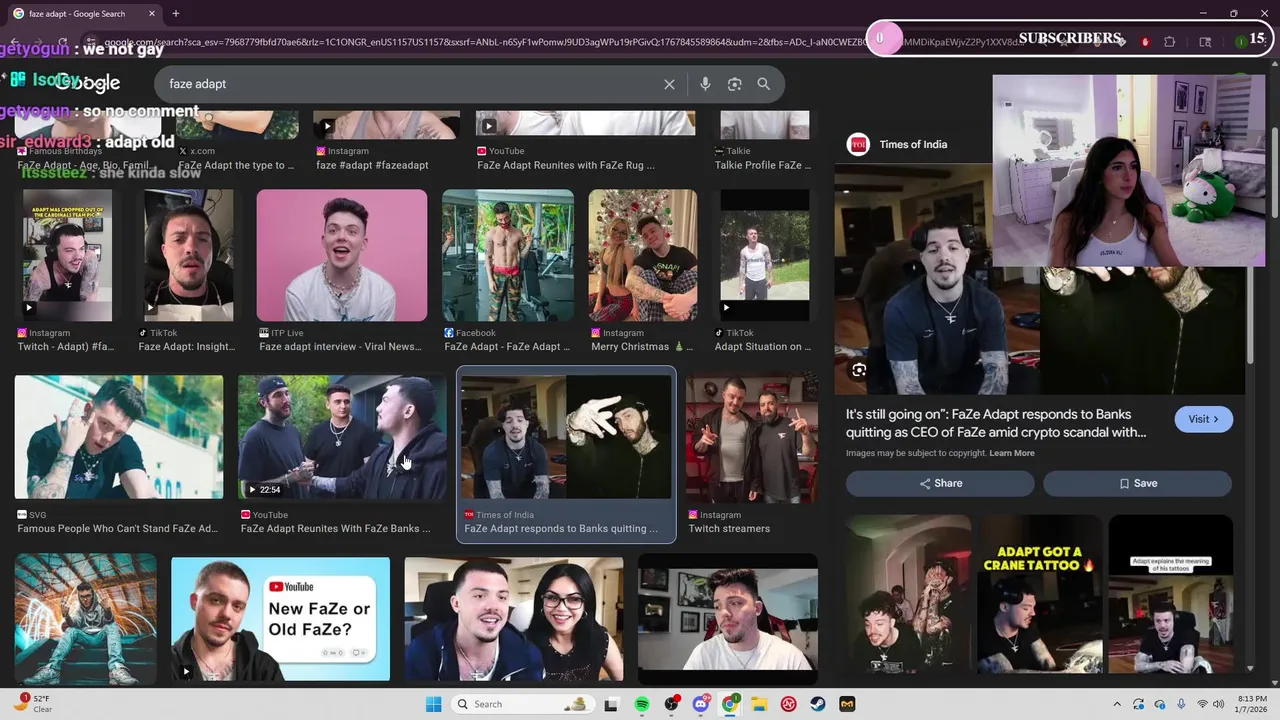Viewport: 1280px width, 720px height.
Task: Click the 'FaZe Adapt Reunites with FaZe Rug' caption
Action: 566,165
